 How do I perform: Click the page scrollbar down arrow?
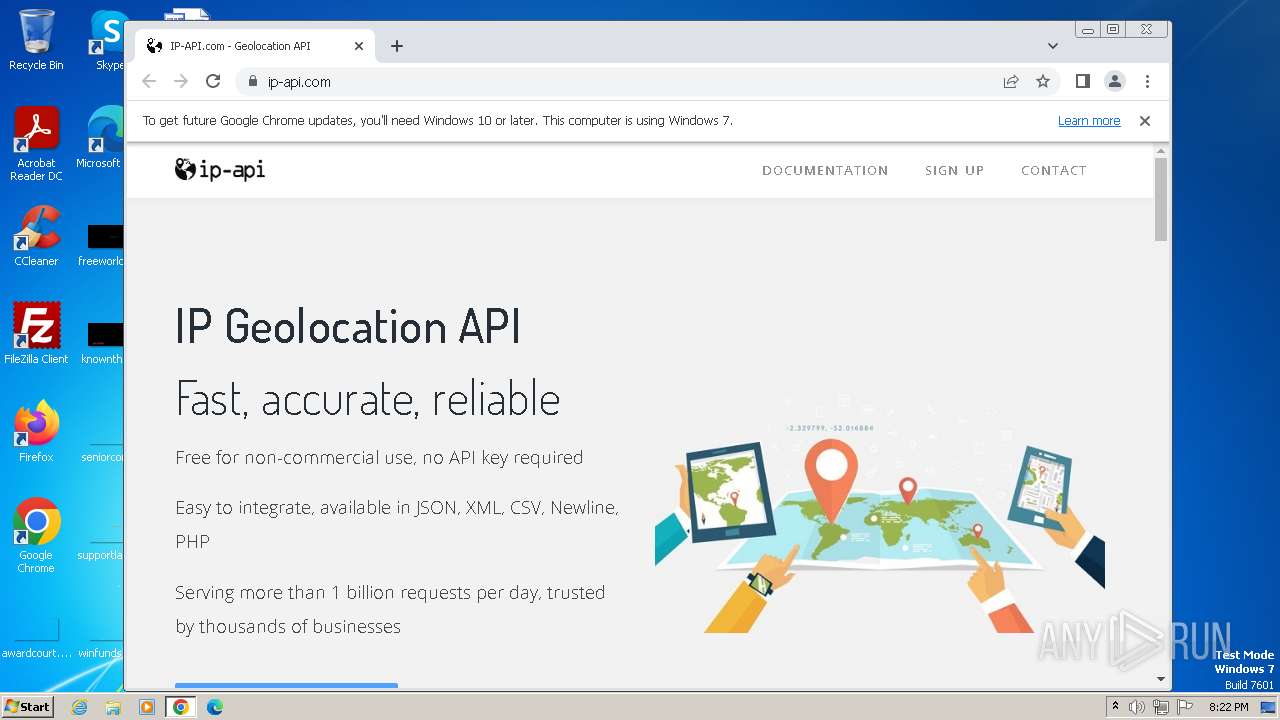tap(1161, 679)
